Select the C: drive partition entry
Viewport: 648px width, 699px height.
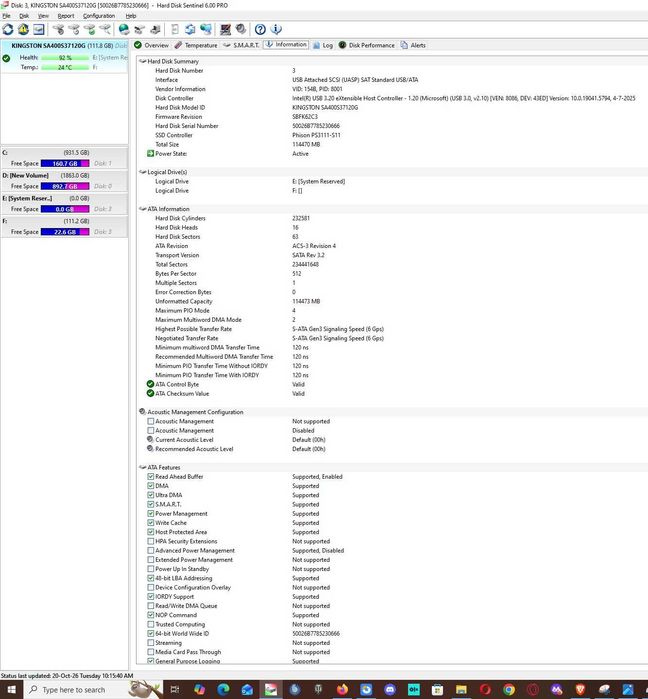65,158
